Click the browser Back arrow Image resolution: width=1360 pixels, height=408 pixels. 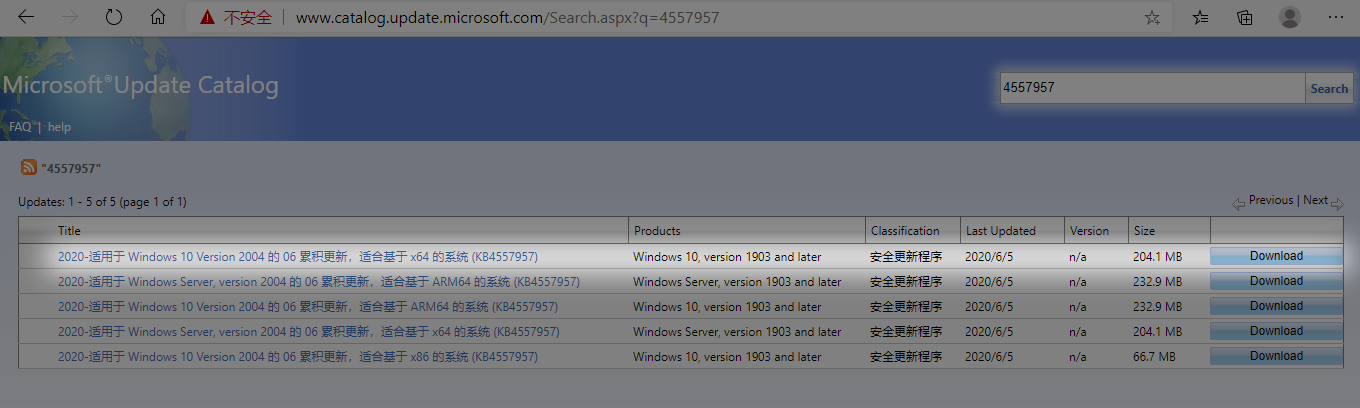27,17
